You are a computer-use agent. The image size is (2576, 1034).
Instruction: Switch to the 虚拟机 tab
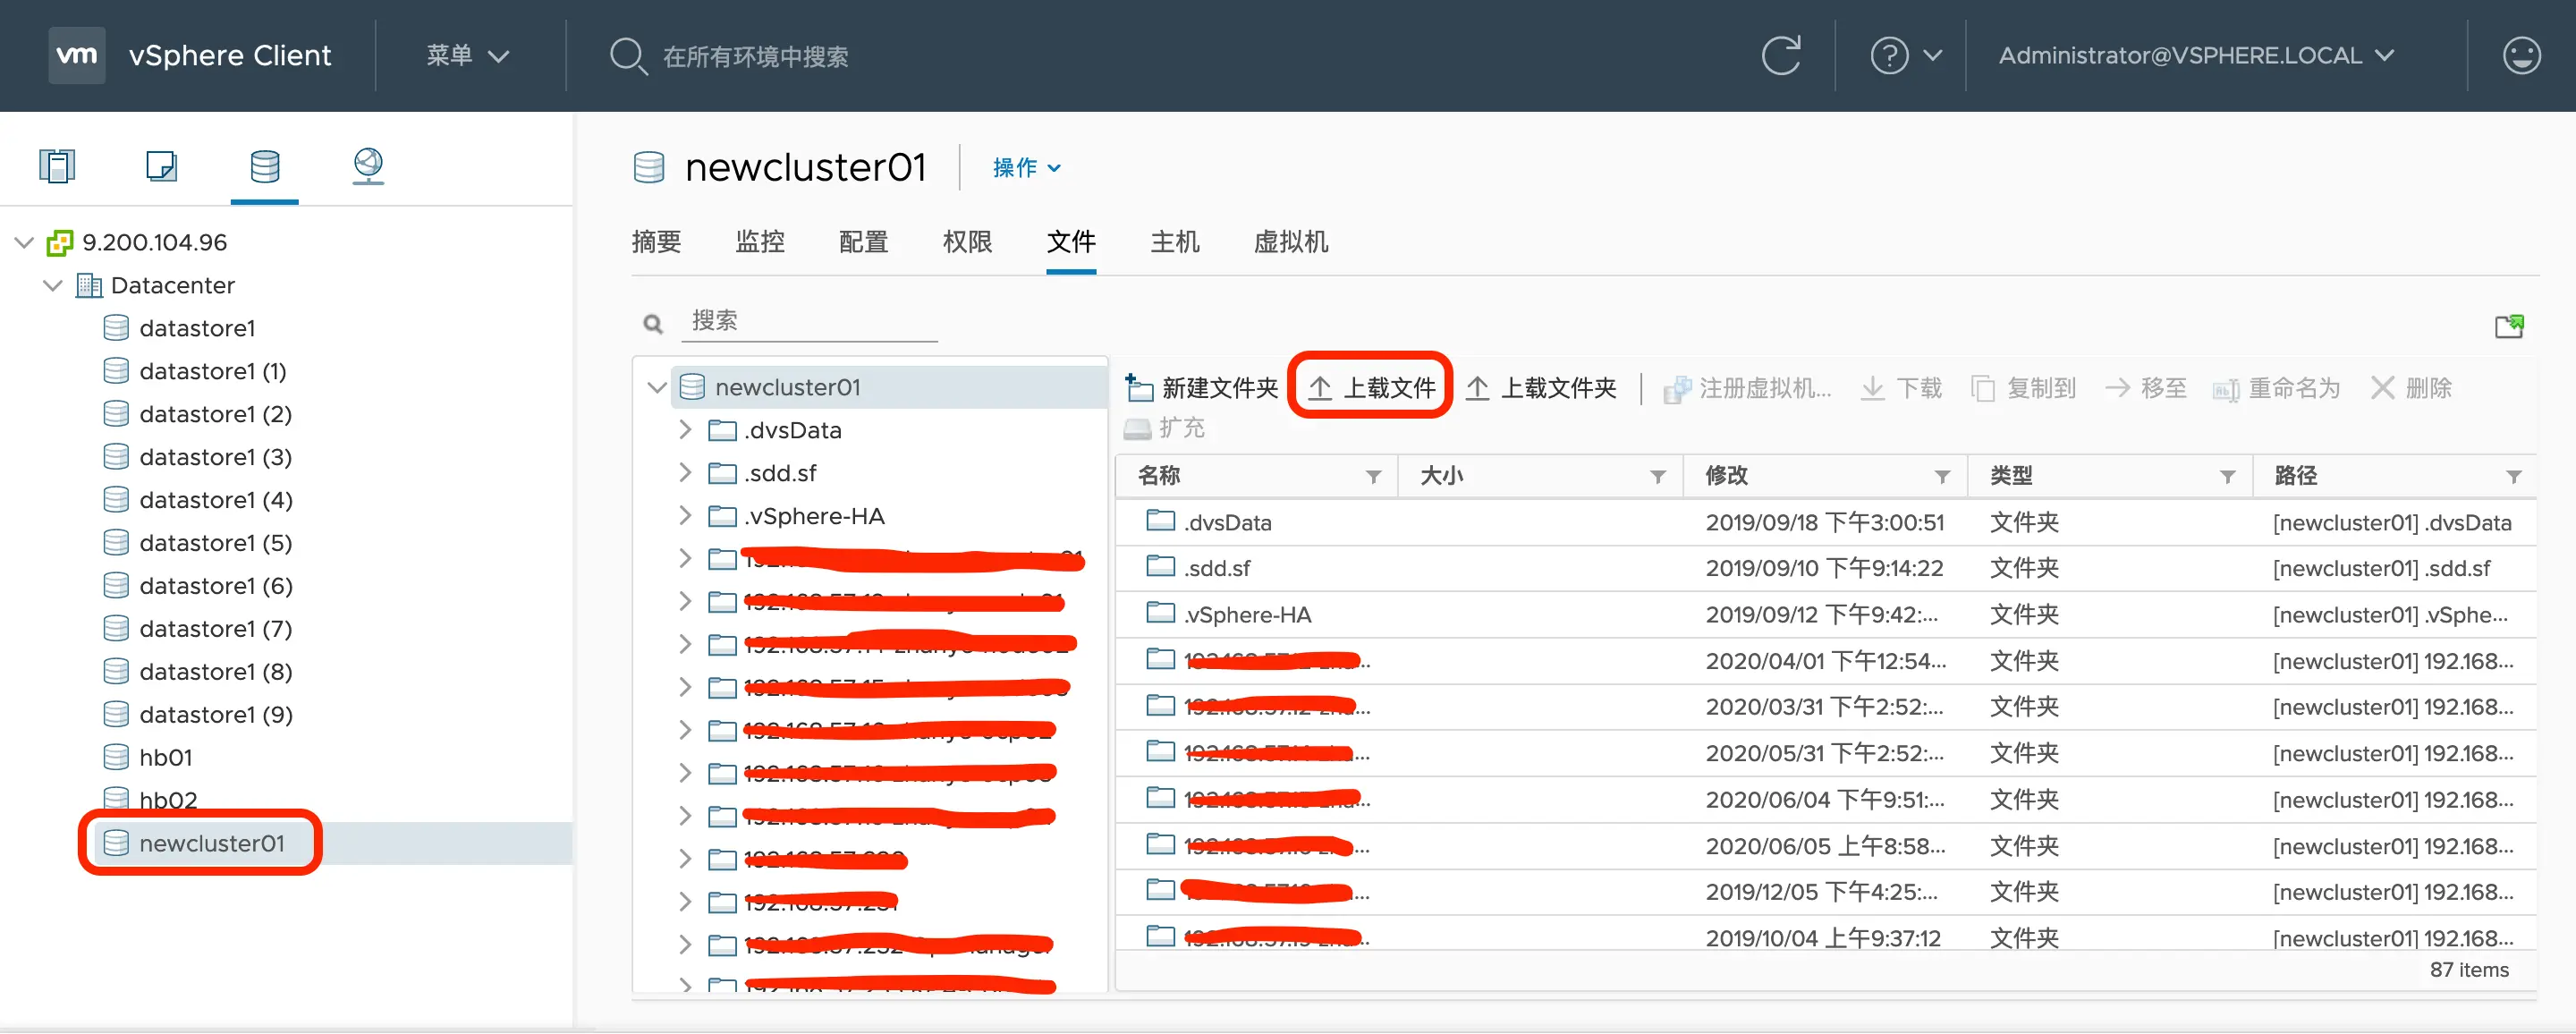tap(1290, 242)
